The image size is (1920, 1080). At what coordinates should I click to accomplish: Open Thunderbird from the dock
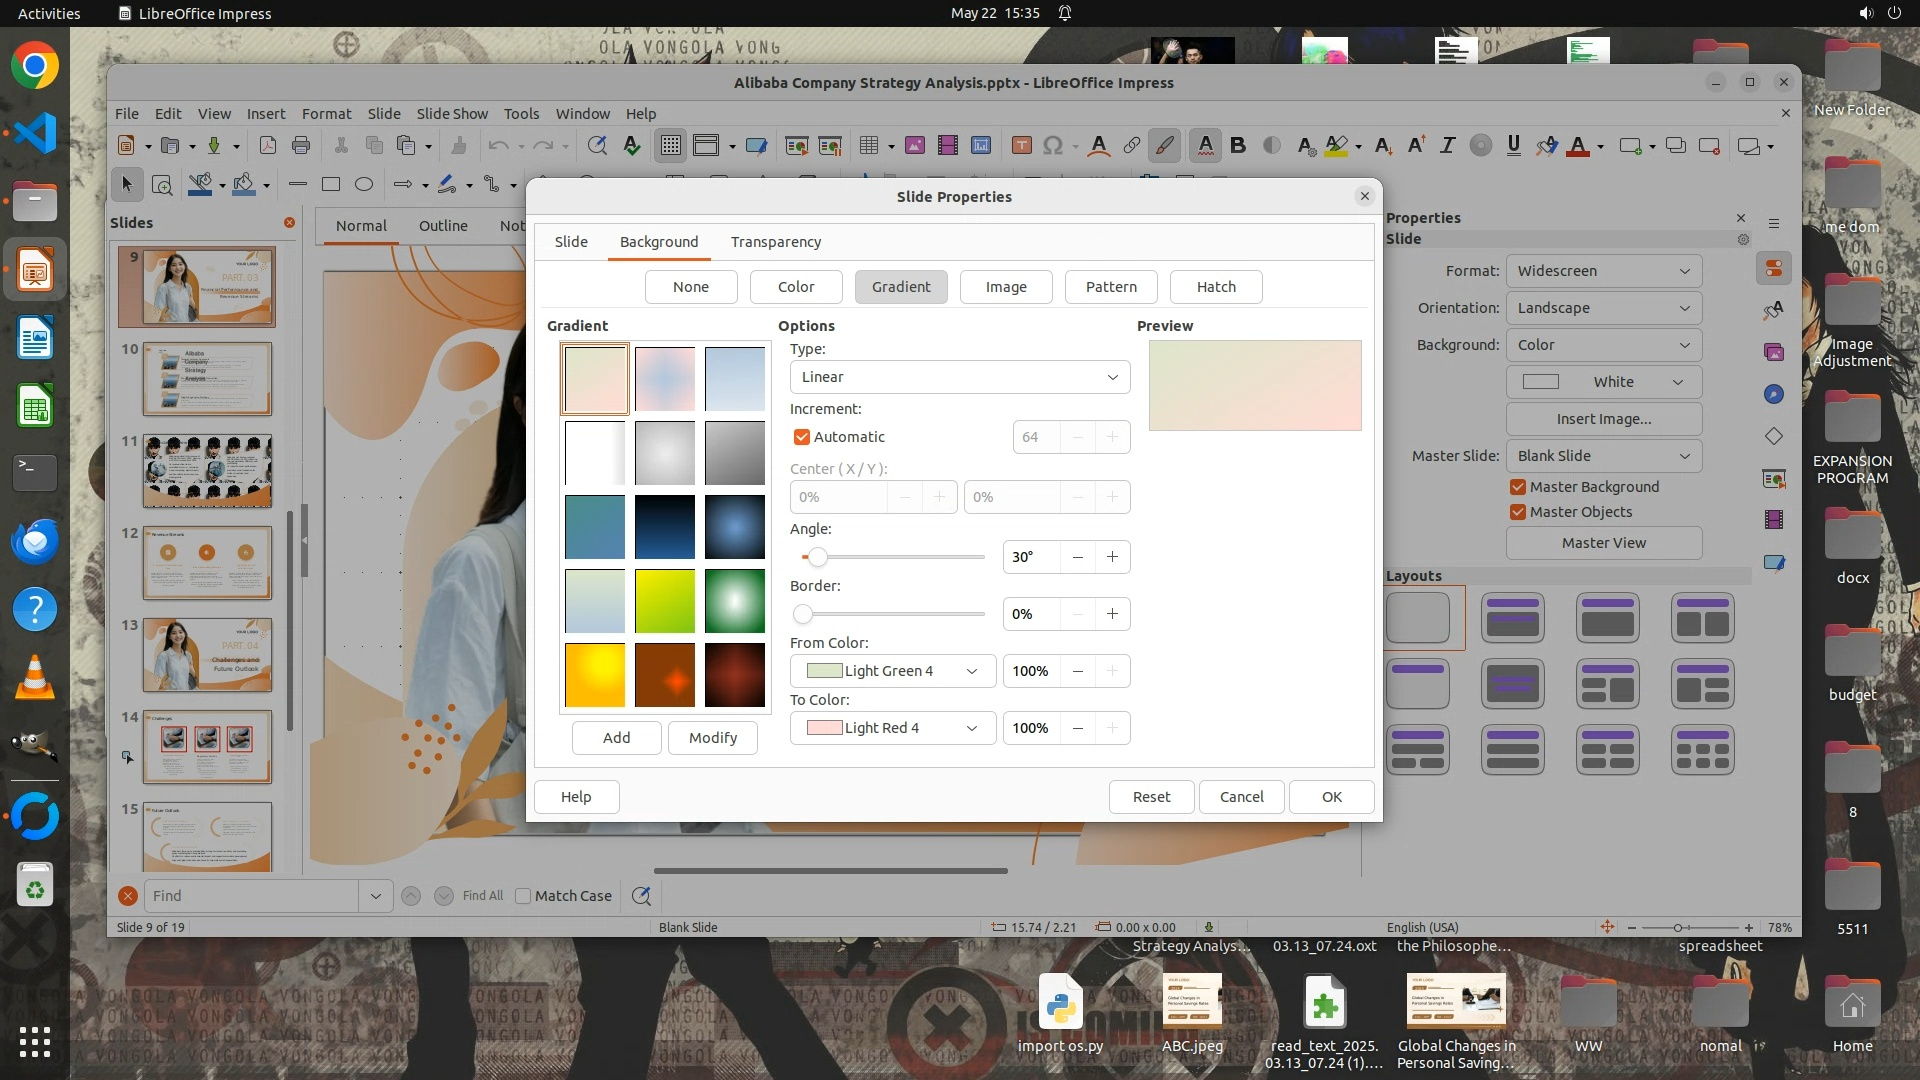pos(35,541)
